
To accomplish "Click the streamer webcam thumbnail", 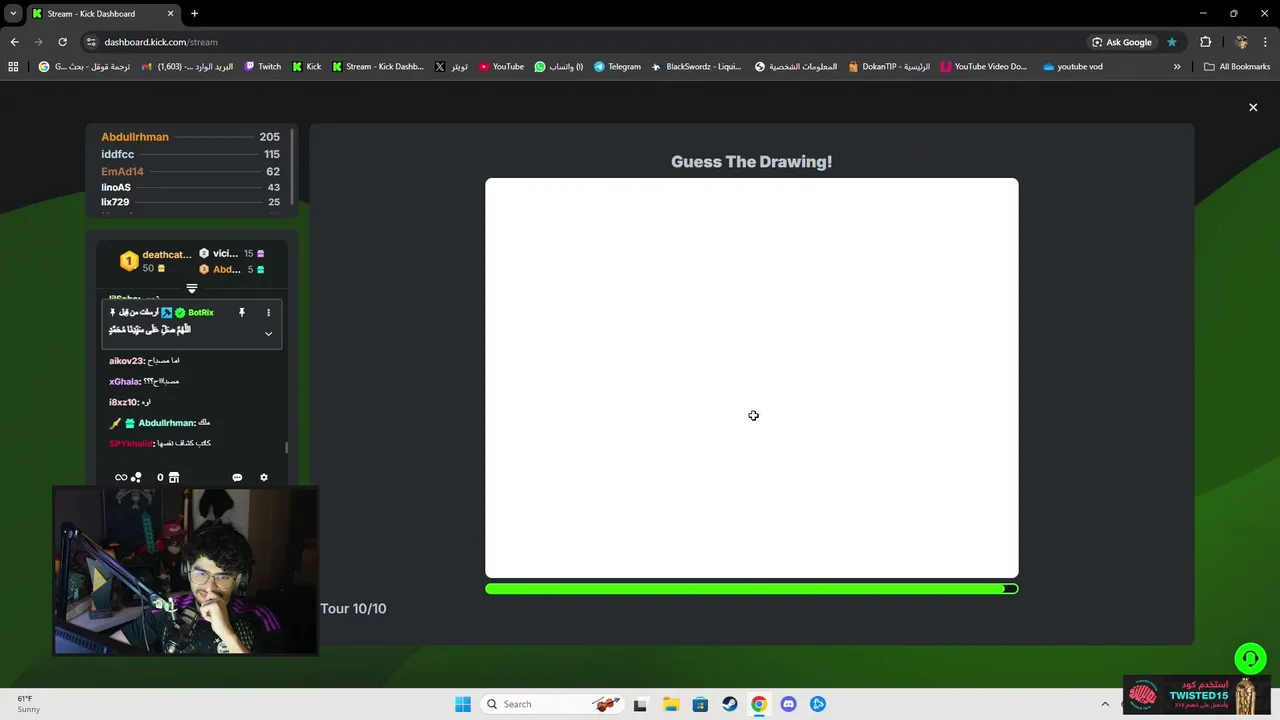I will coord(185,571).
